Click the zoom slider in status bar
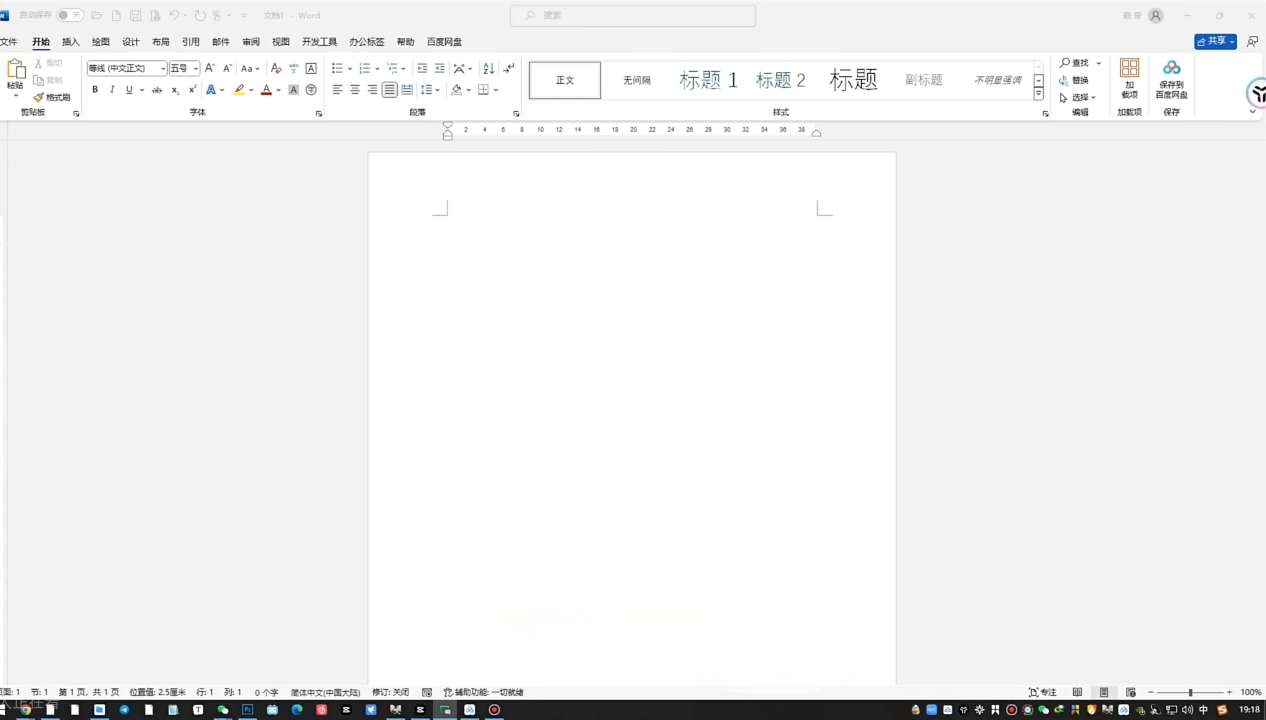Viewport: 1266px width, 720px height. coord(1190,692)
